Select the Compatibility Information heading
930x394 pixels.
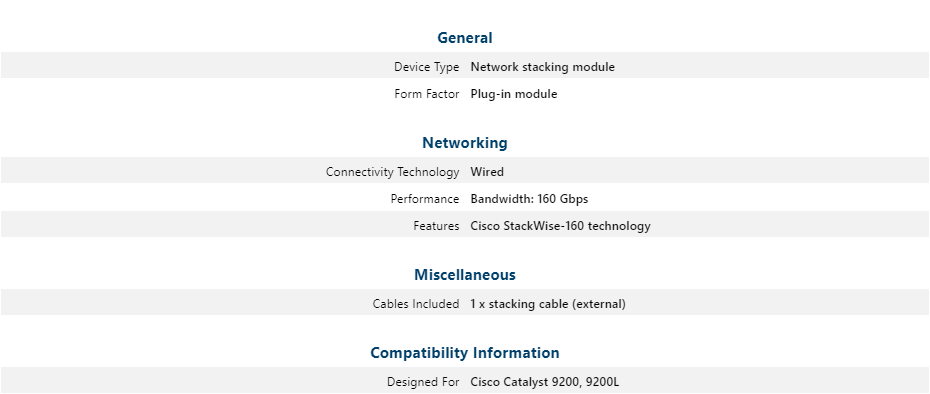tap(464, 353)
